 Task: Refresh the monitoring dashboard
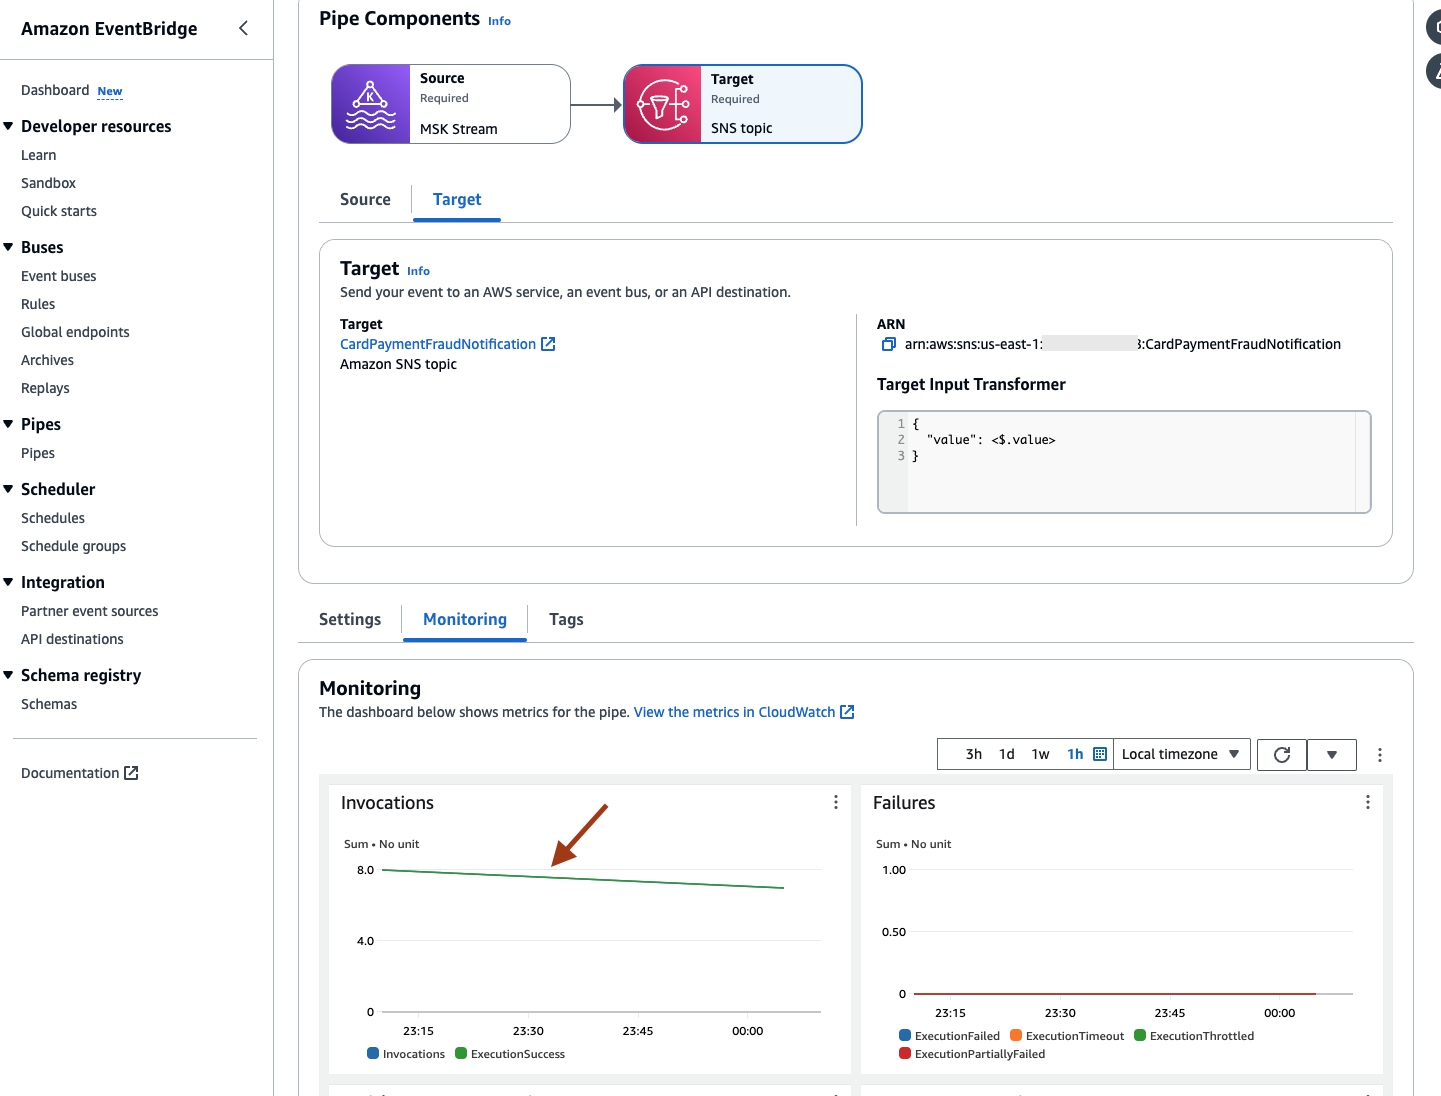pyautogui.click(x=1282, y=754)
